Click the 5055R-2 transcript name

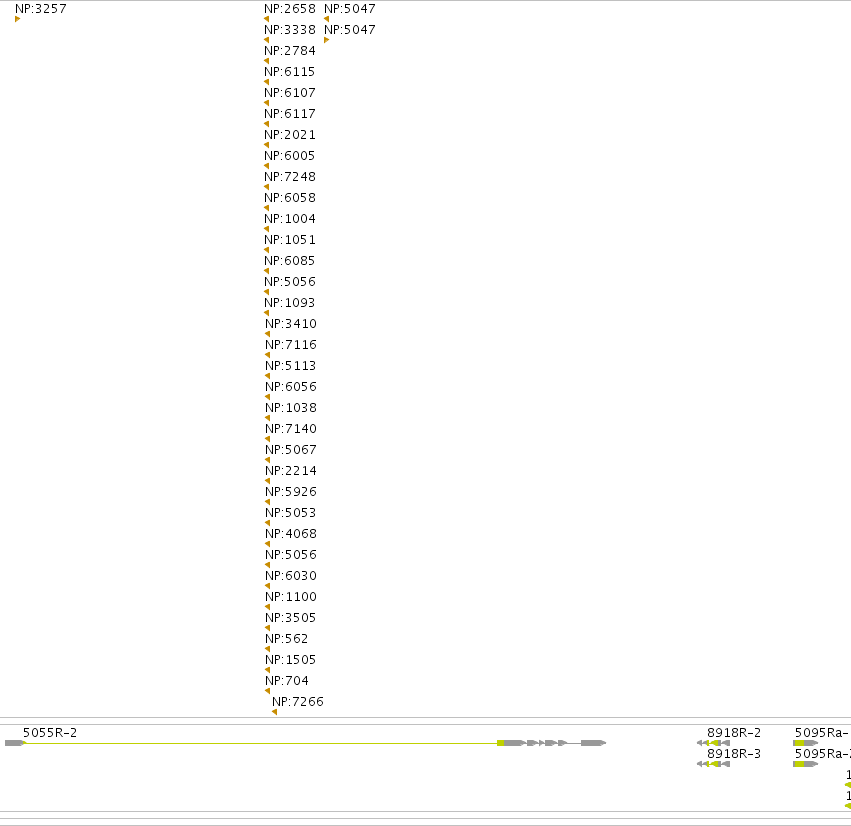click(x=50, y=733)
